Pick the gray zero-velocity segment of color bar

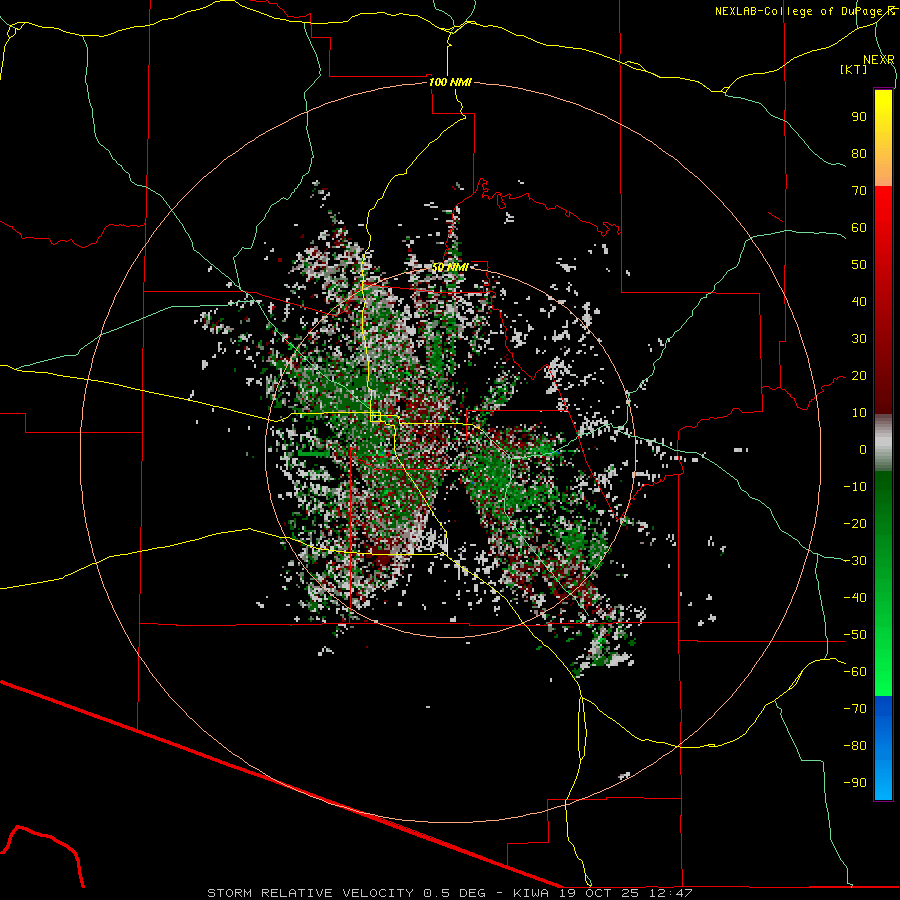[883, 443]
